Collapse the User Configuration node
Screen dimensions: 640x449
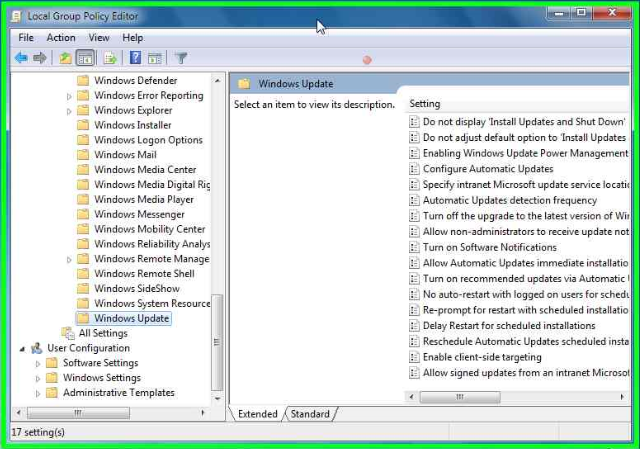[22, 349]
